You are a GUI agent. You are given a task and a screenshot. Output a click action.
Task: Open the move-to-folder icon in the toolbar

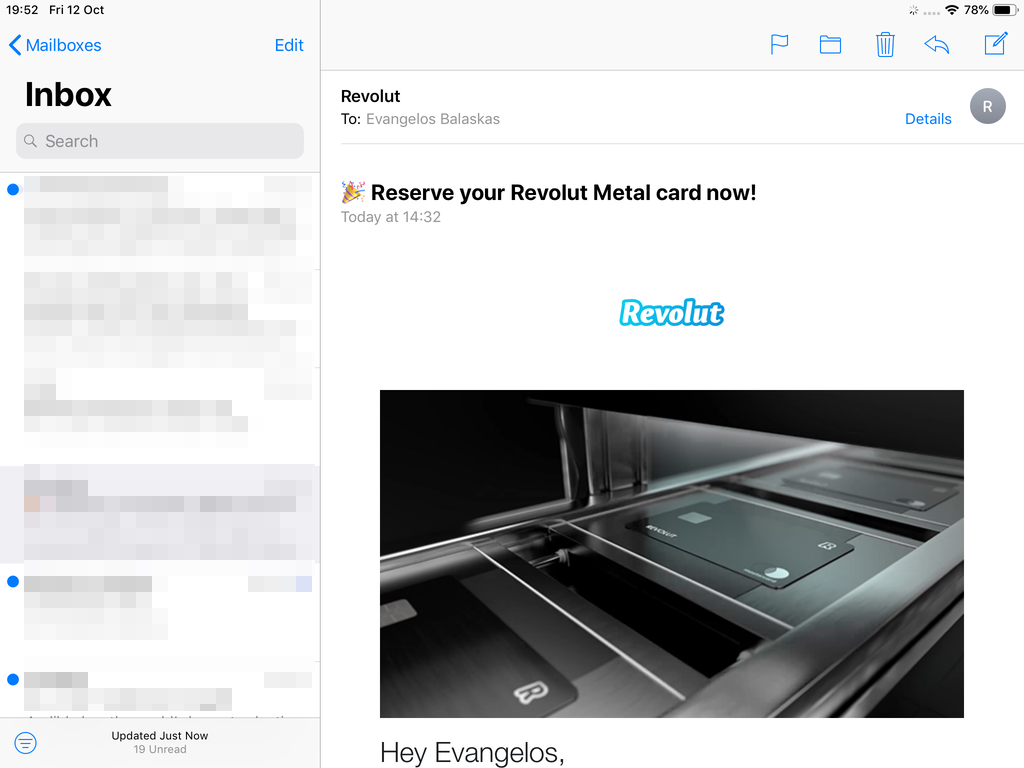[830, 44]
